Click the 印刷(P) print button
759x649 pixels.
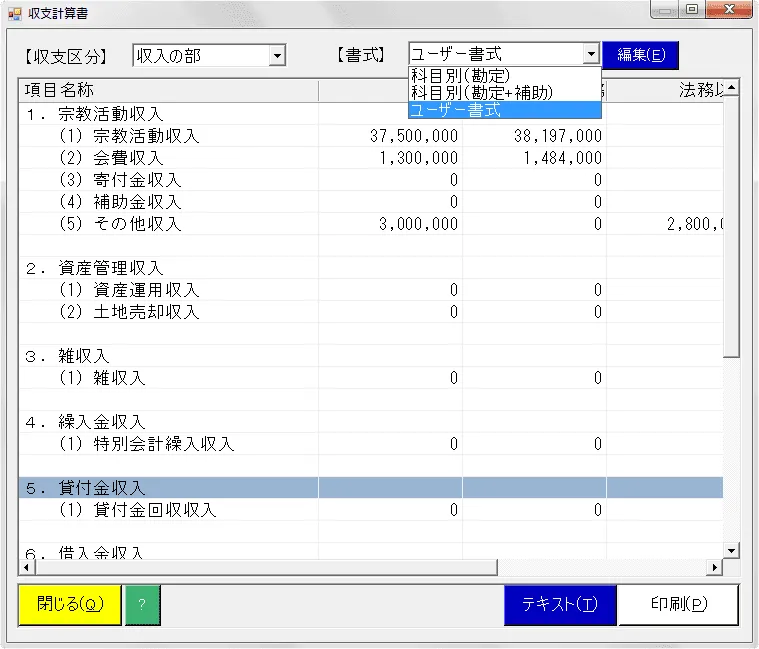point(678,604)
